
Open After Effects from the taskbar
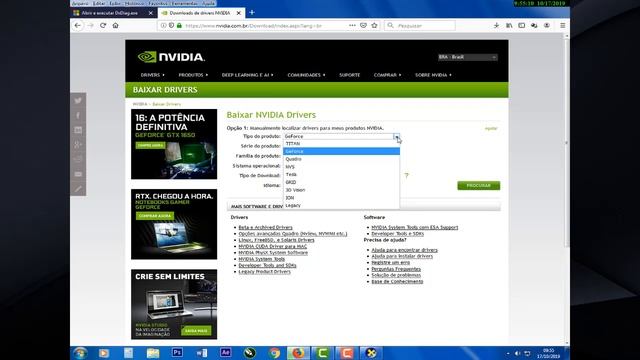pyautogui.click(x=225, y=353)
